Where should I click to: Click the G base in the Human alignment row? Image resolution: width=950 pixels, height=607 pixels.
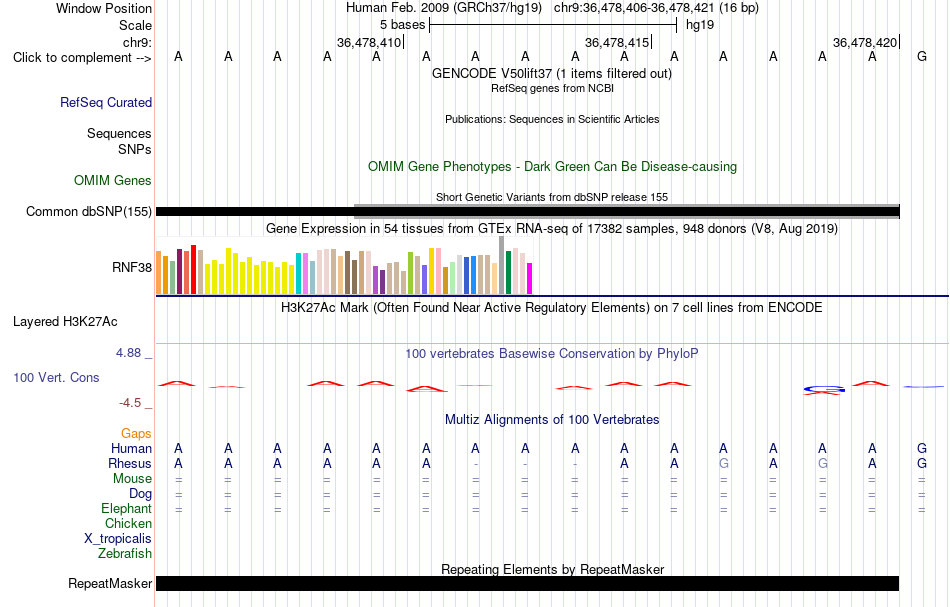tap(922, 448)
